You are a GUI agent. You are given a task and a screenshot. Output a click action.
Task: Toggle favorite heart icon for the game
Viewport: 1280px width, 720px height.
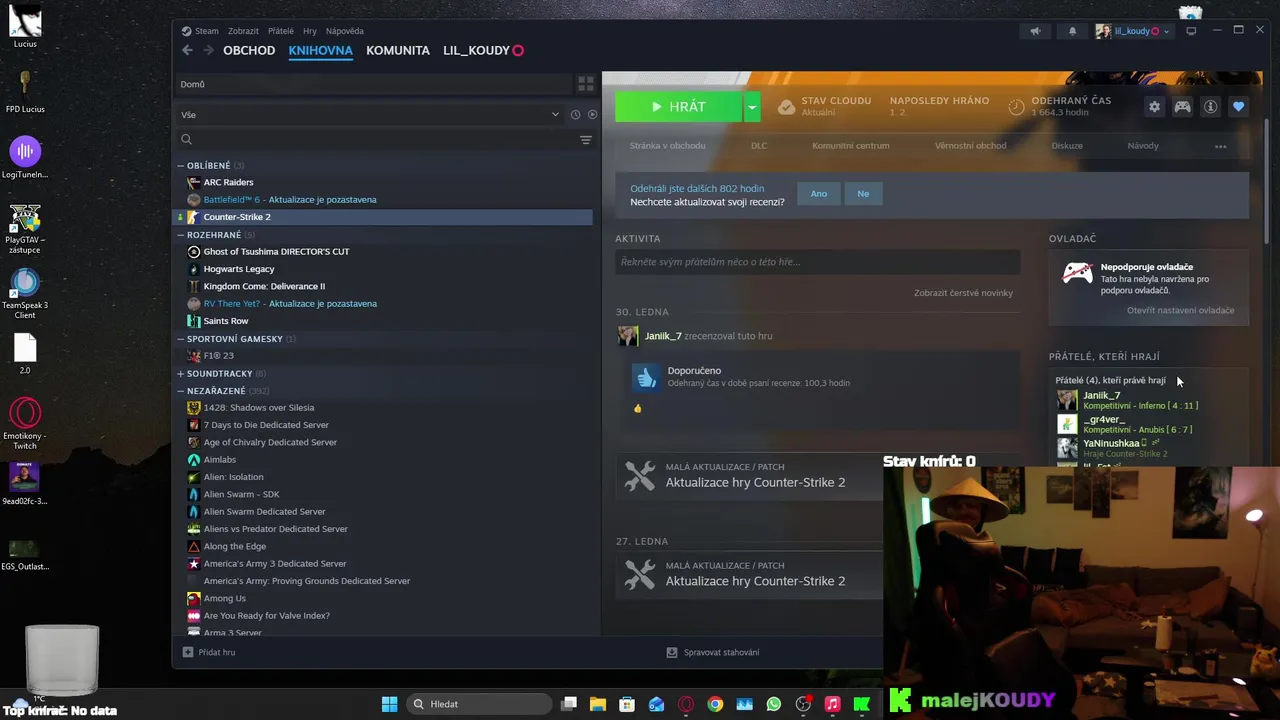point(1238,107)
